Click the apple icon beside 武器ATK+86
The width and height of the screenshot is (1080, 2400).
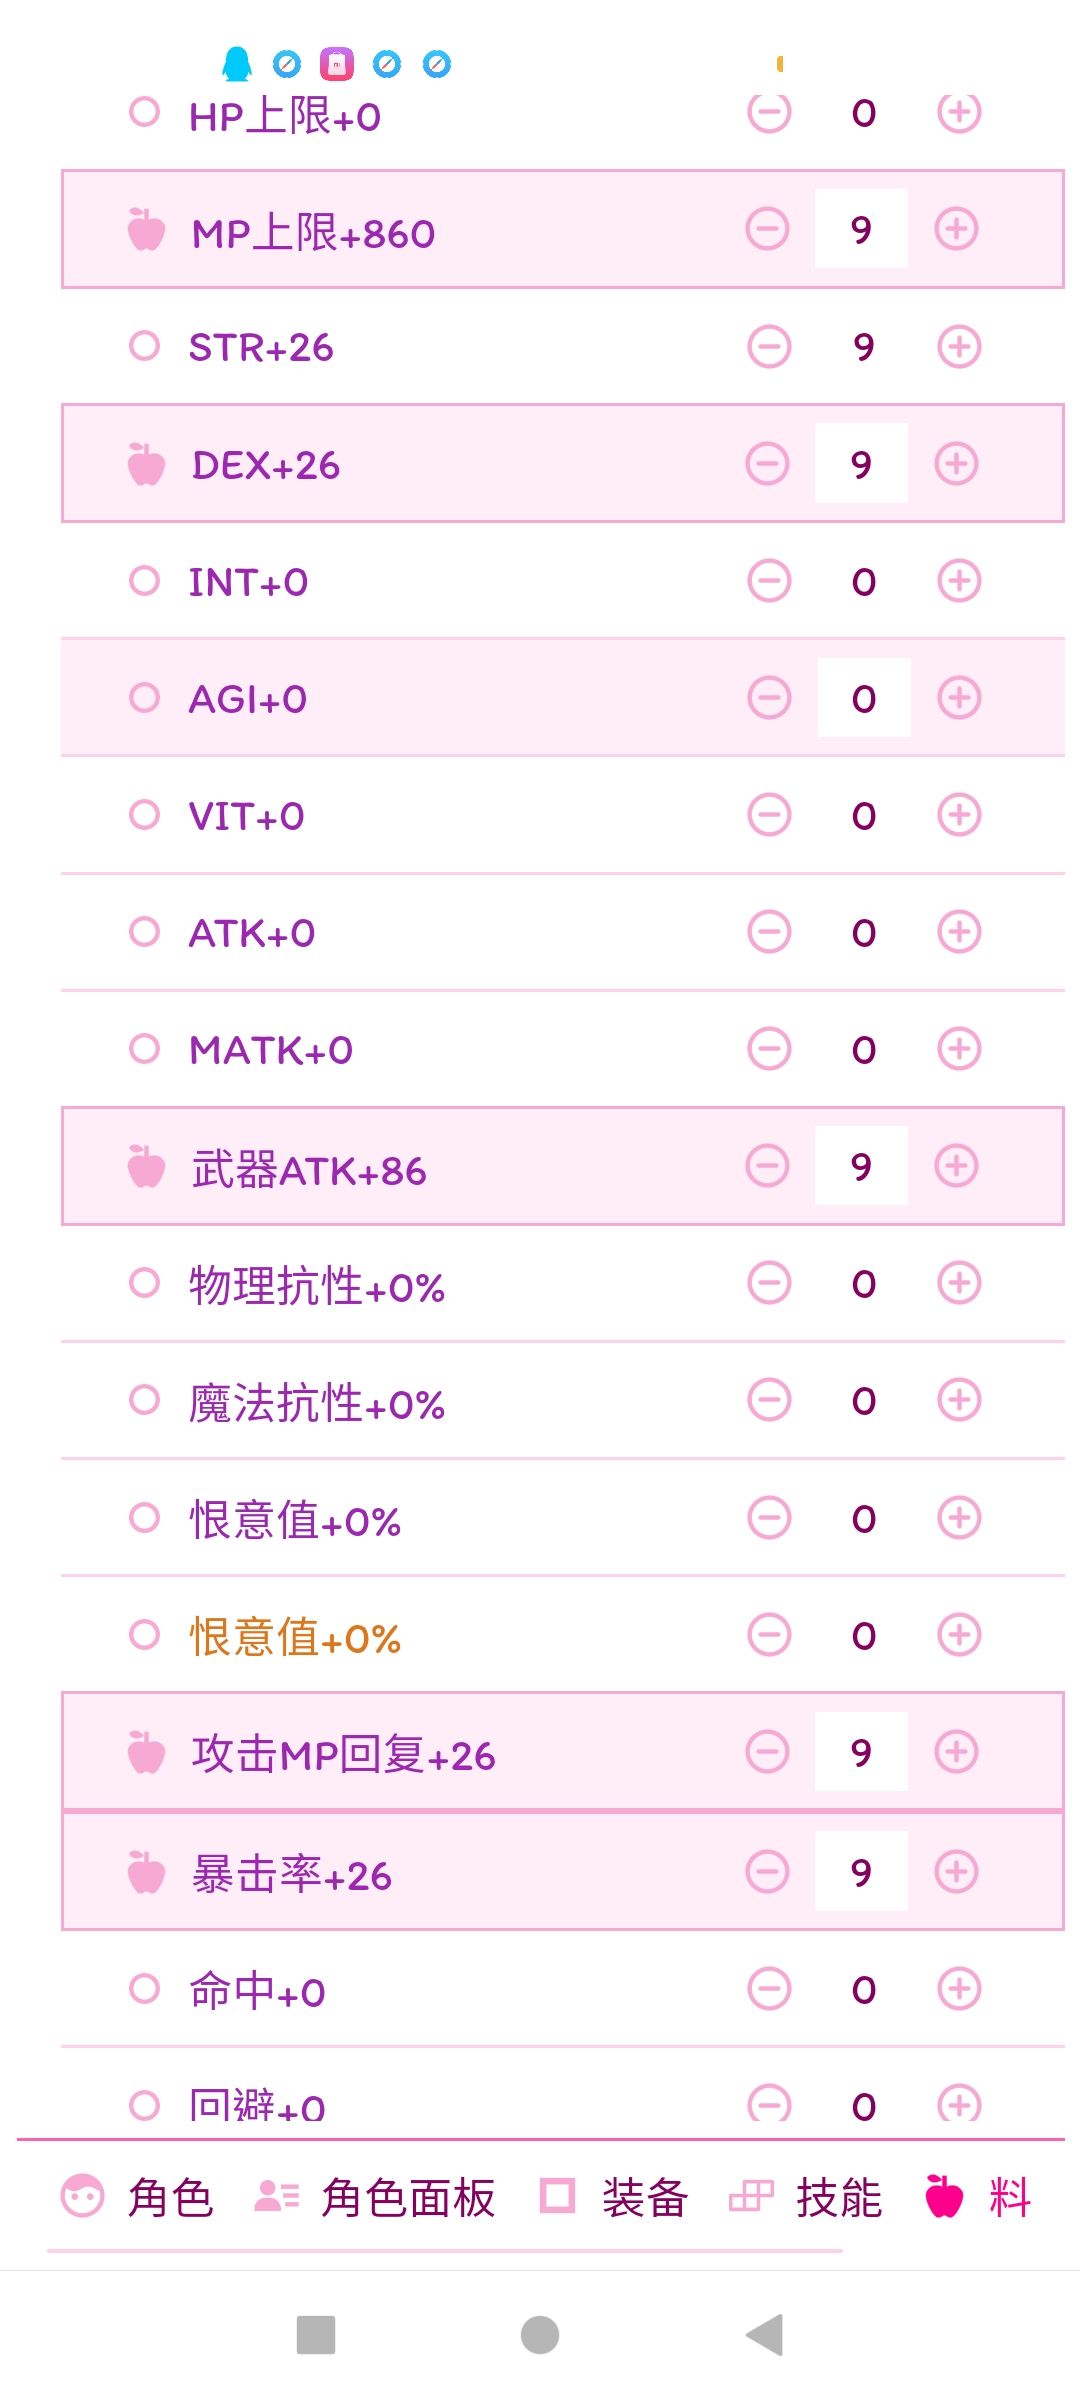coord(146,1167)
